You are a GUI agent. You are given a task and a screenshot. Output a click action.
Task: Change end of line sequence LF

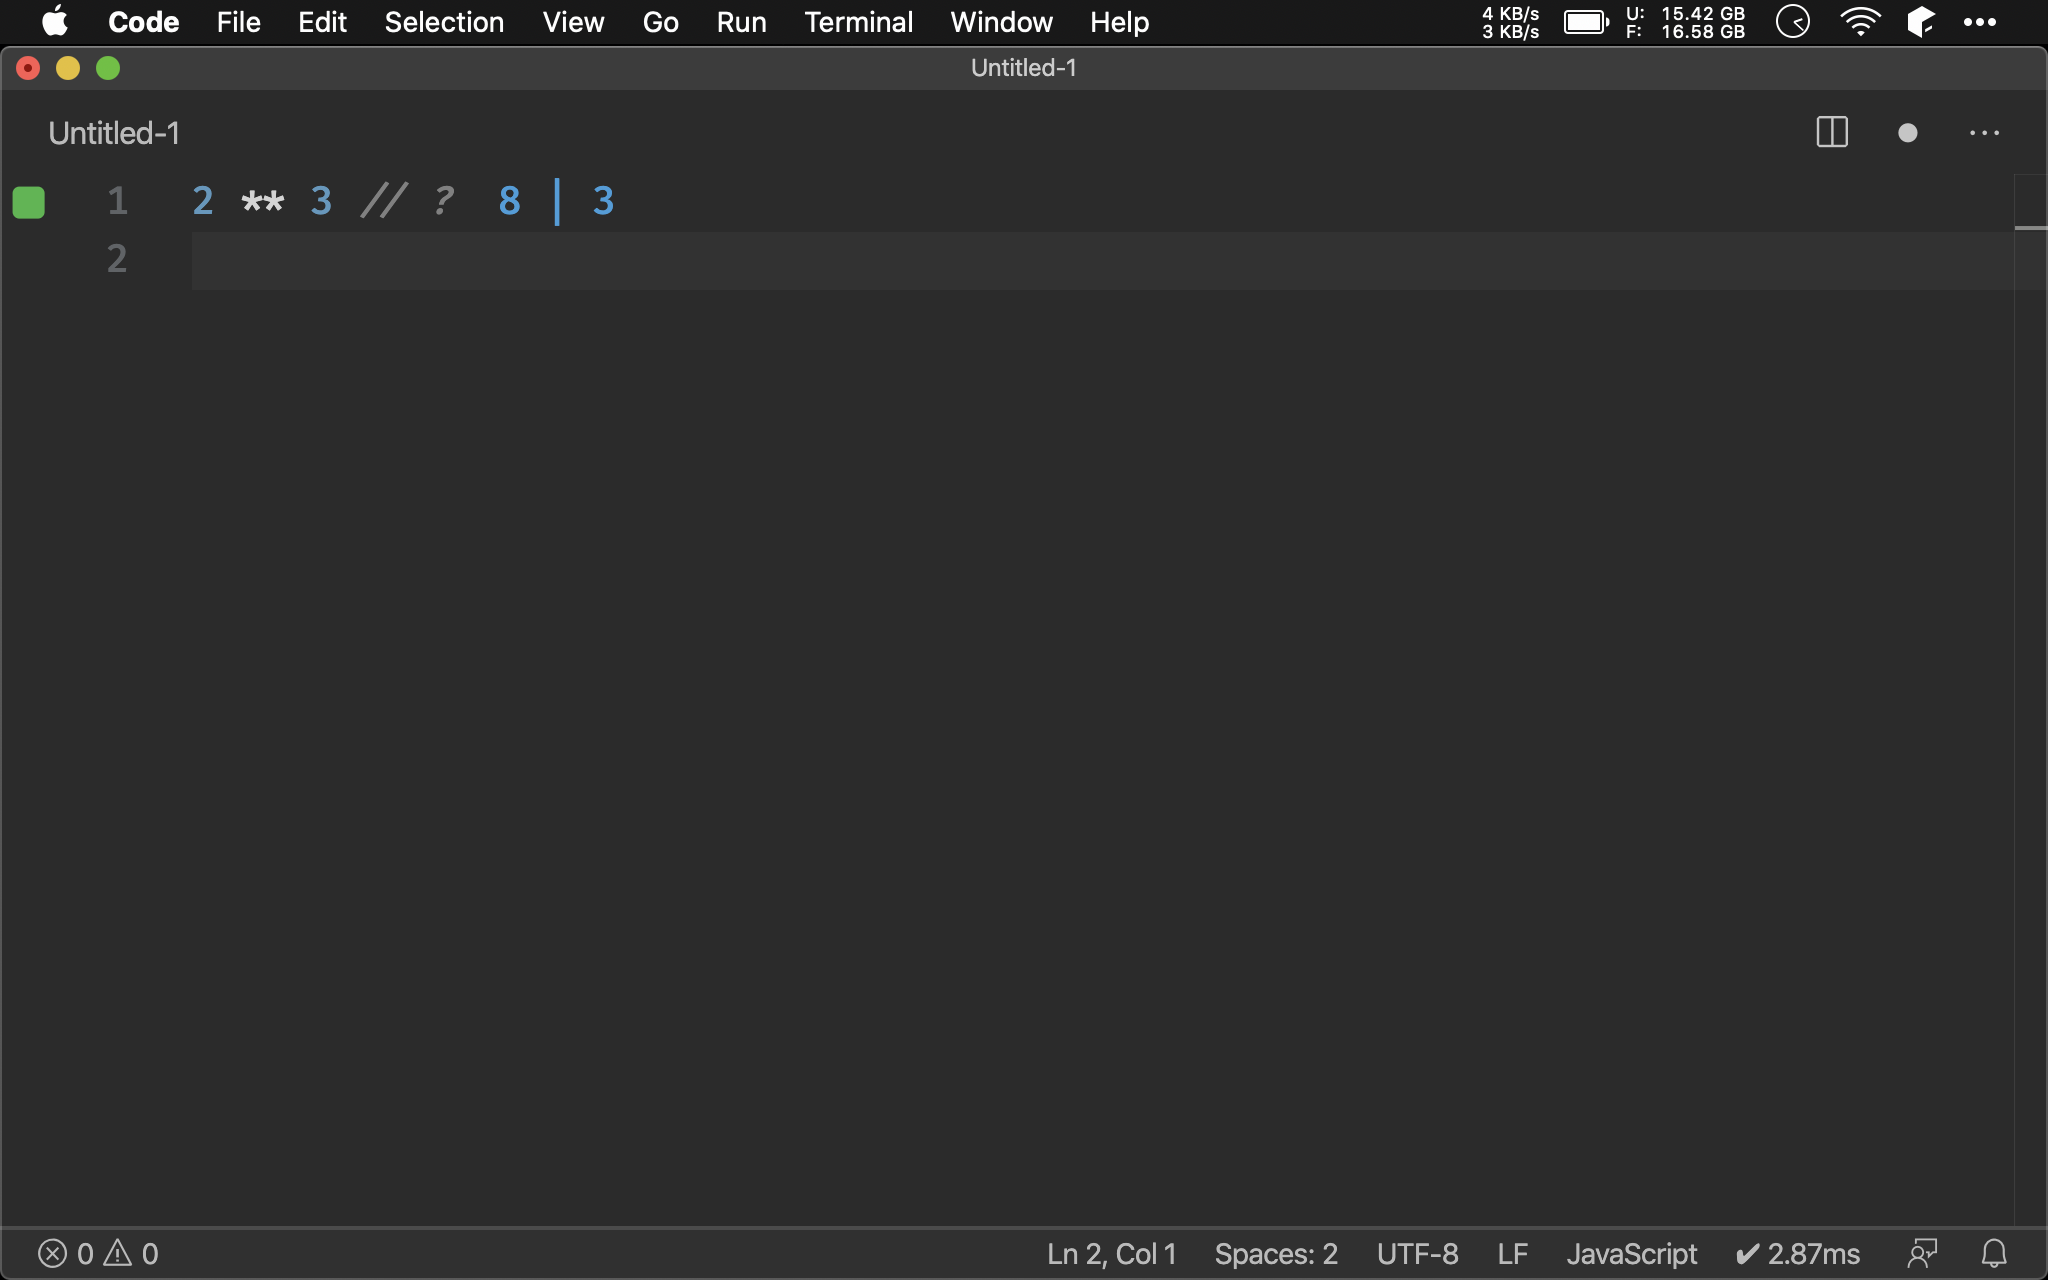(1512, 1253)
